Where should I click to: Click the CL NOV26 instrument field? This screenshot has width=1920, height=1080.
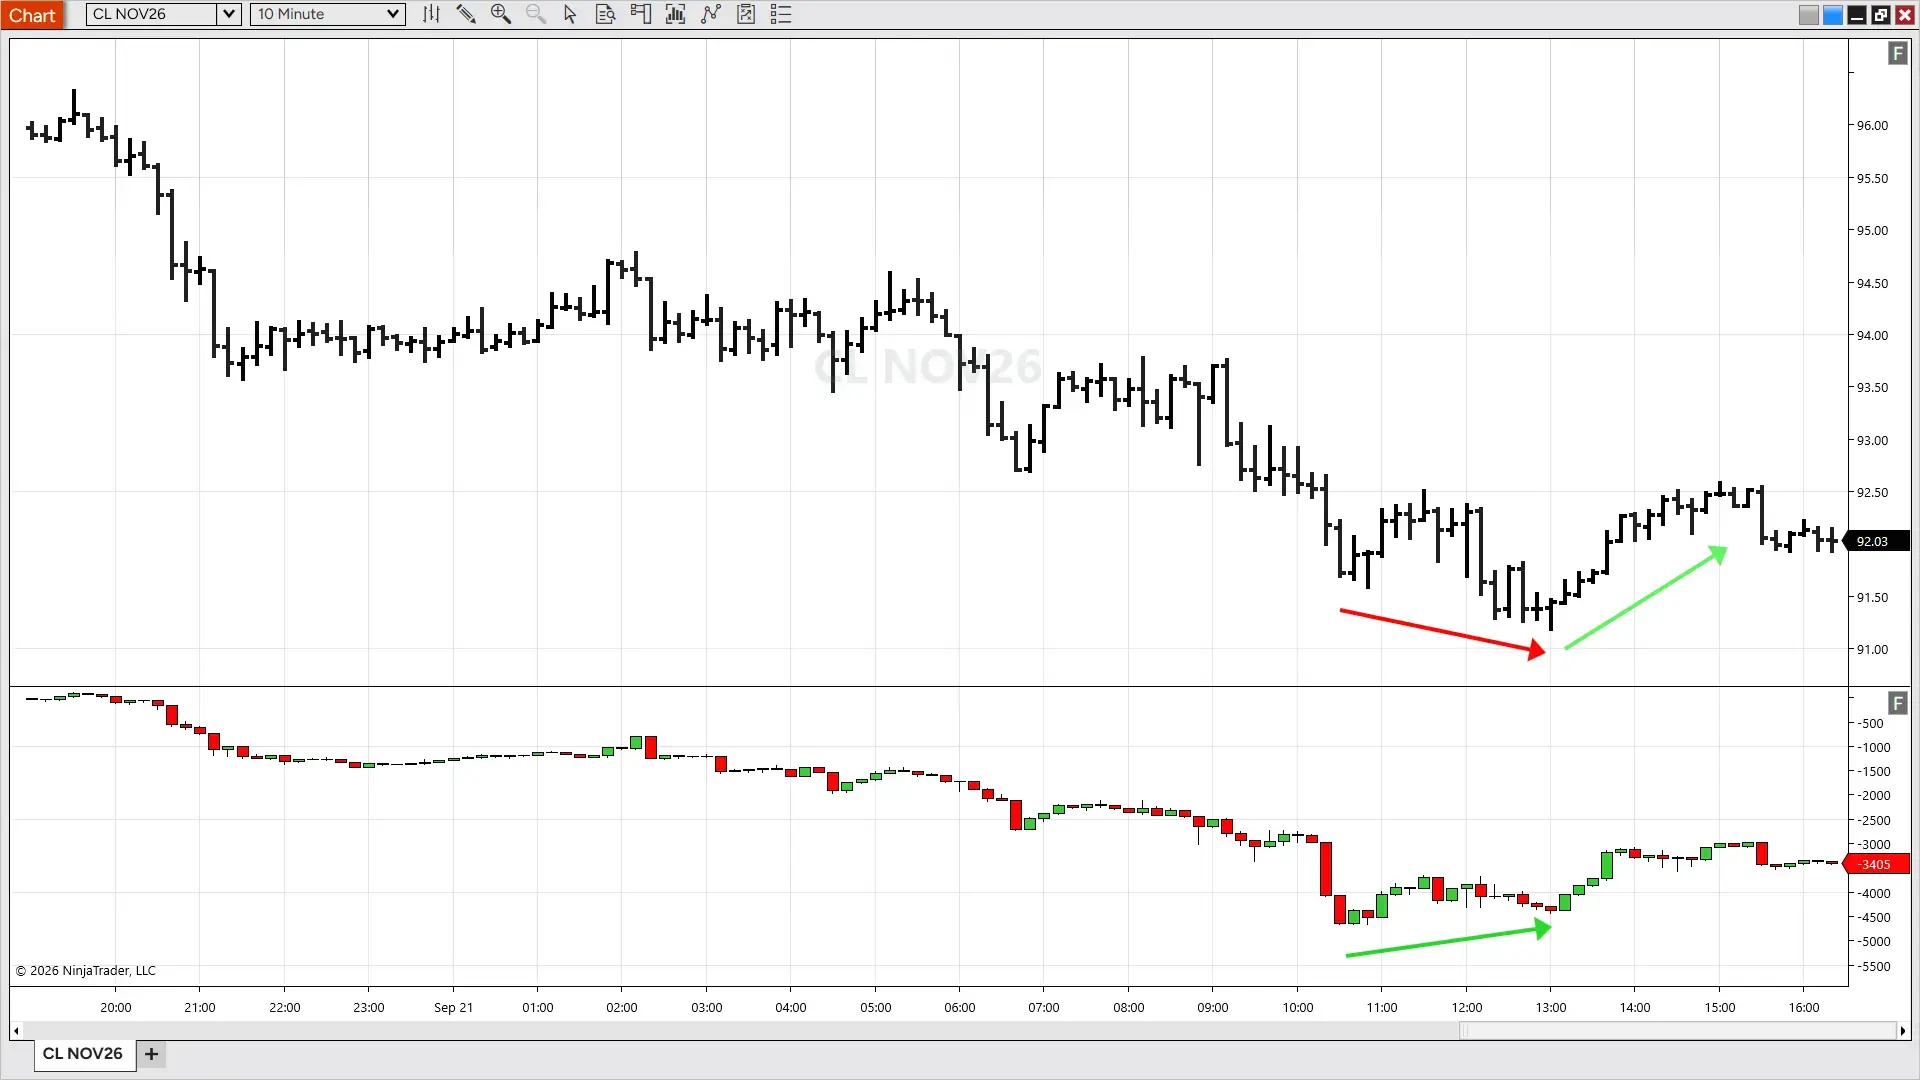tap(152, 14)
